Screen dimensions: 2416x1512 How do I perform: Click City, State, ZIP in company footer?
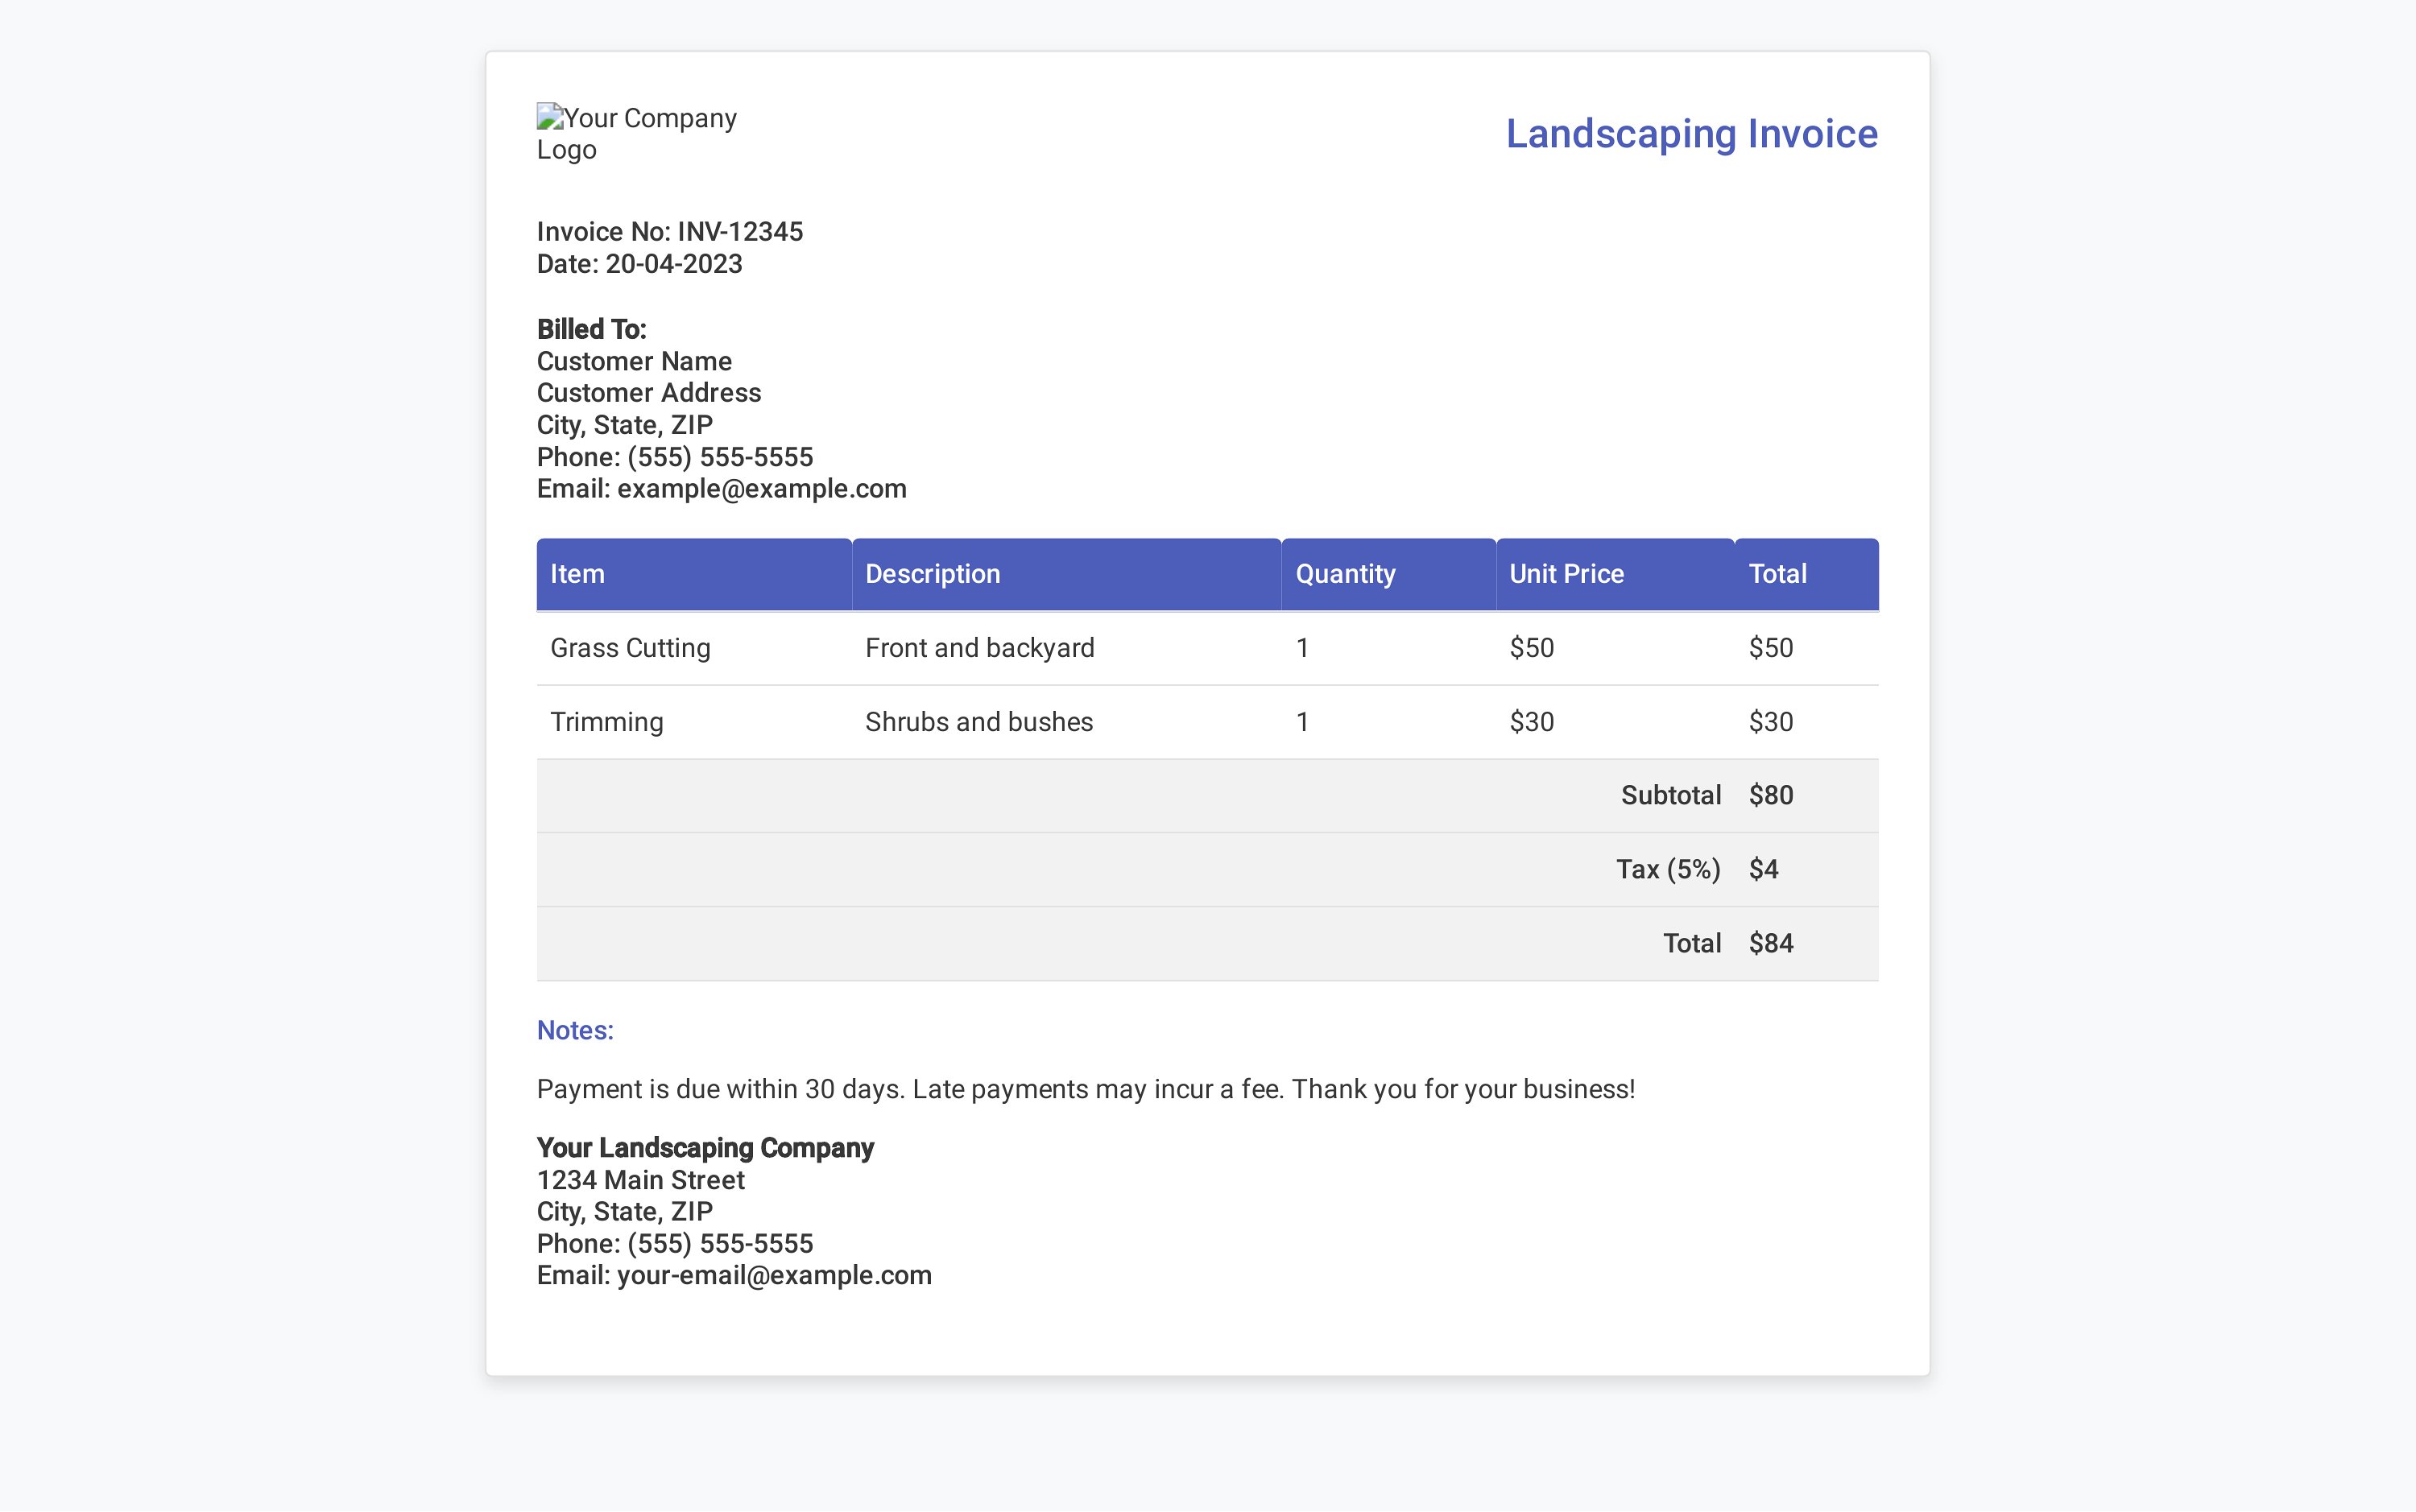click(625, 1212)
